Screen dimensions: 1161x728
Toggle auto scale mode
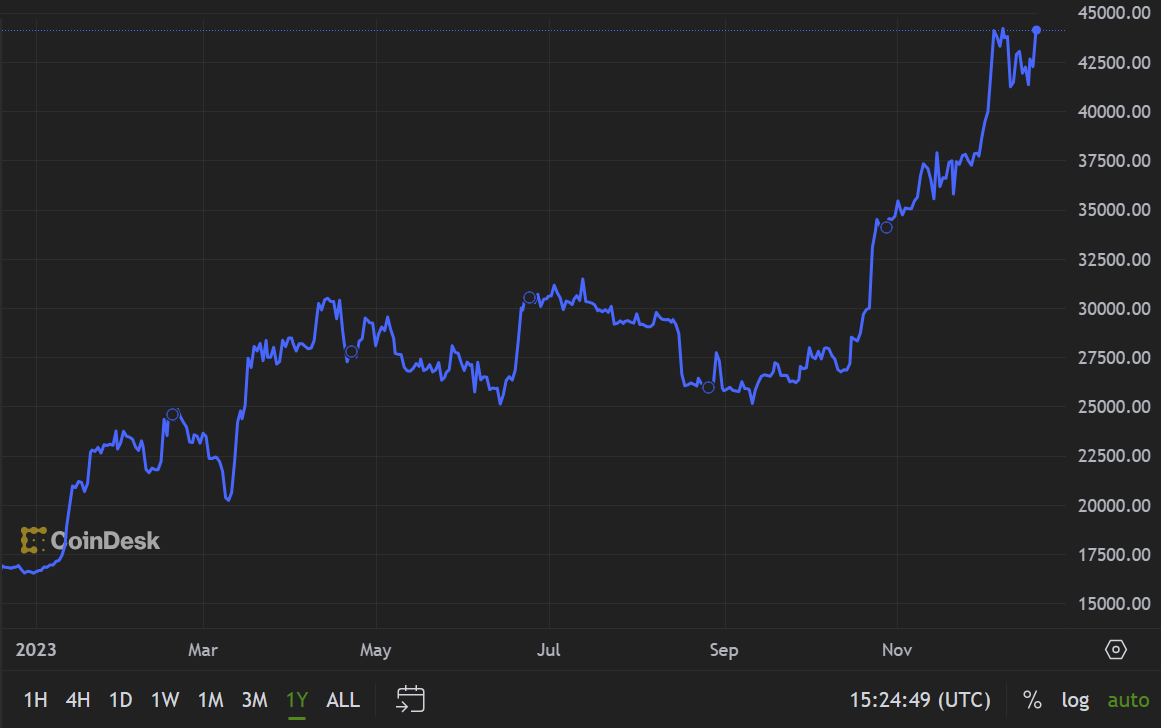[1128, 700]
